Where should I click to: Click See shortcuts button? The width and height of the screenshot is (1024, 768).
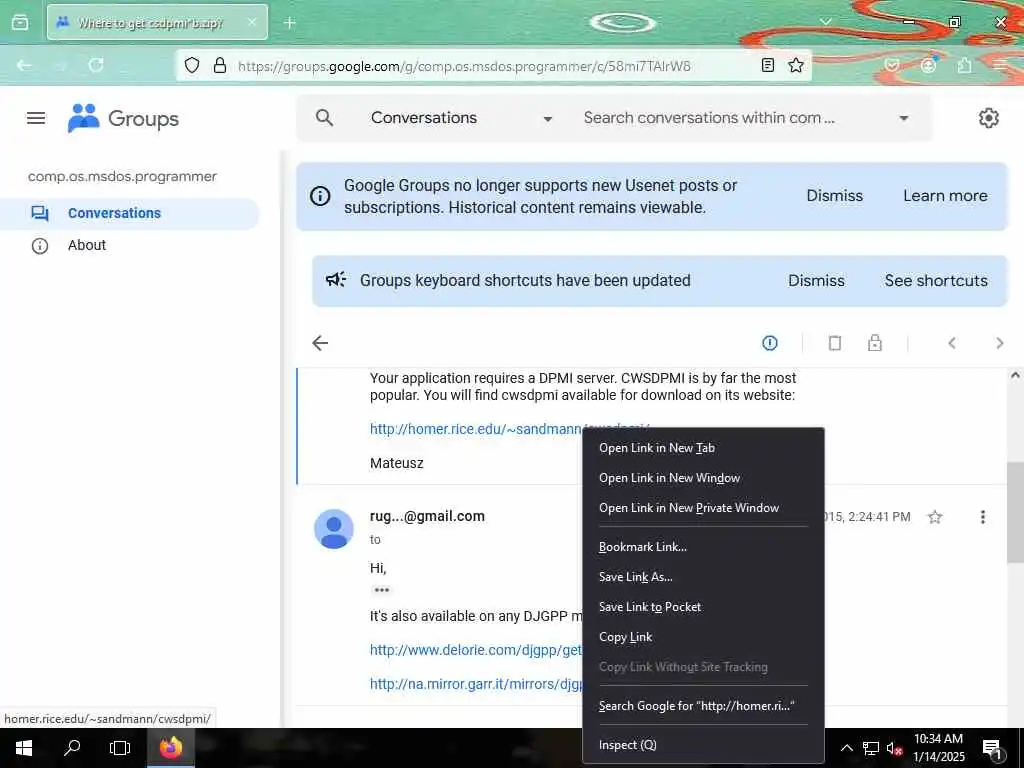click(936, 281)
